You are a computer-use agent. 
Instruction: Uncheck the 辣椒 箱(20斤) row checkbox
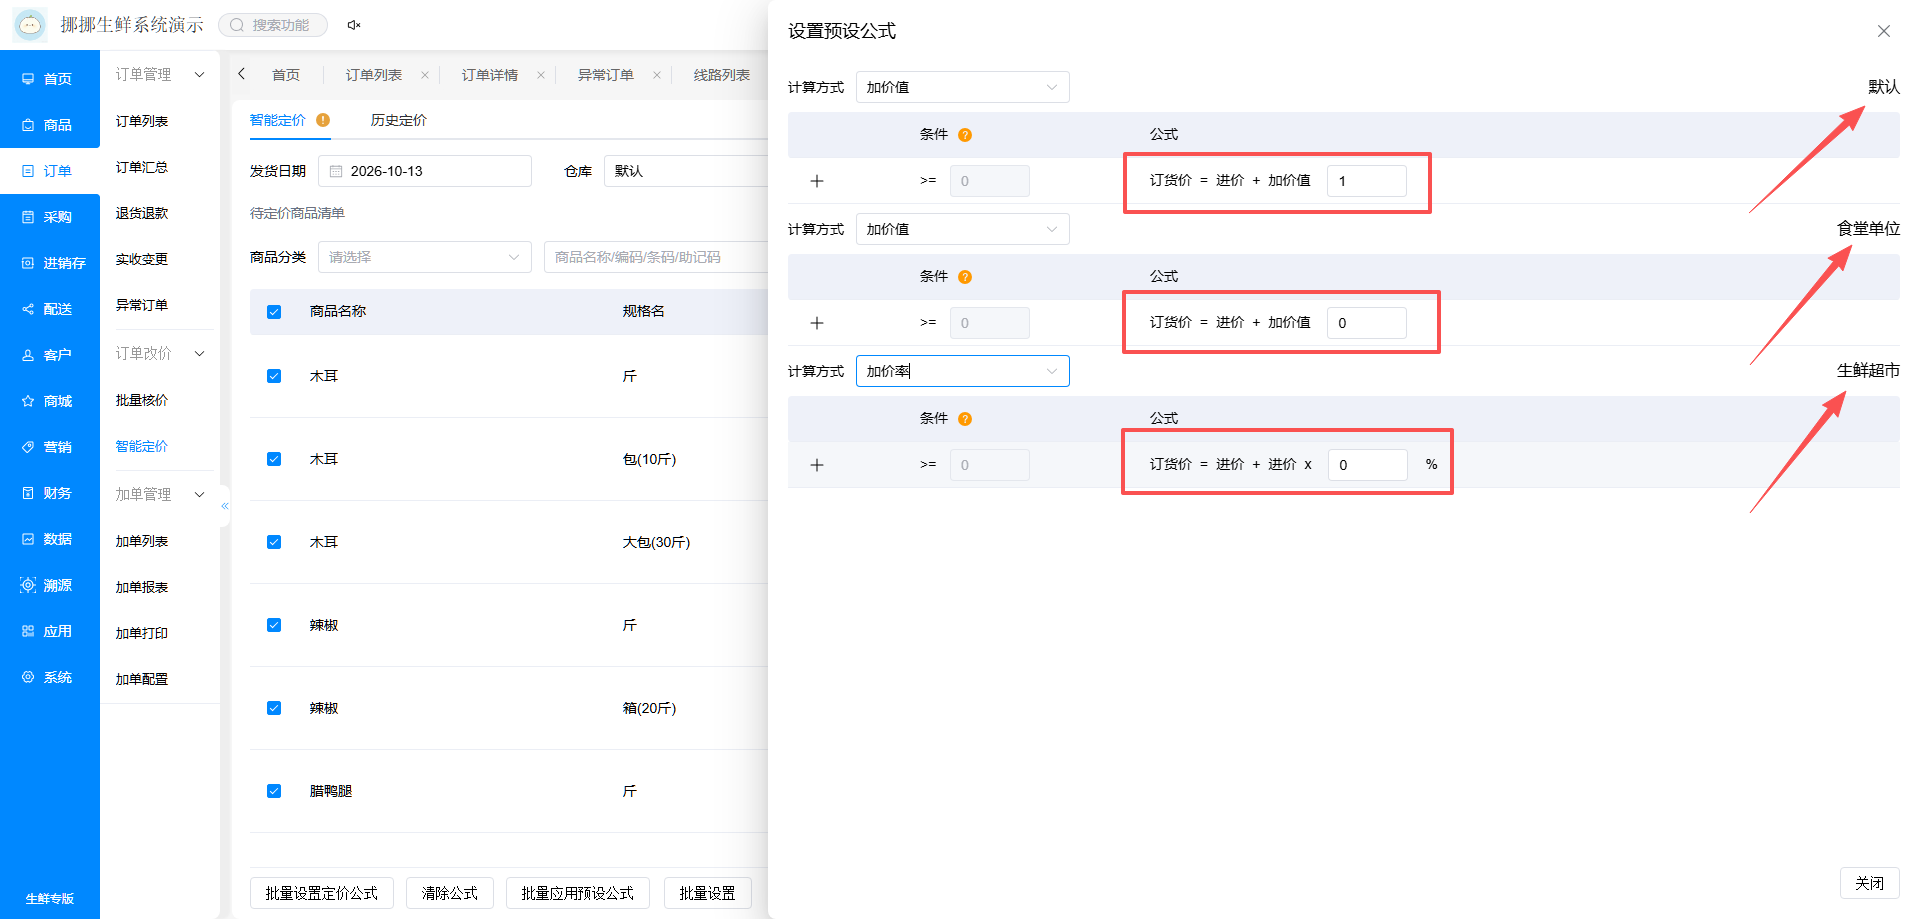tap(274, 708)
